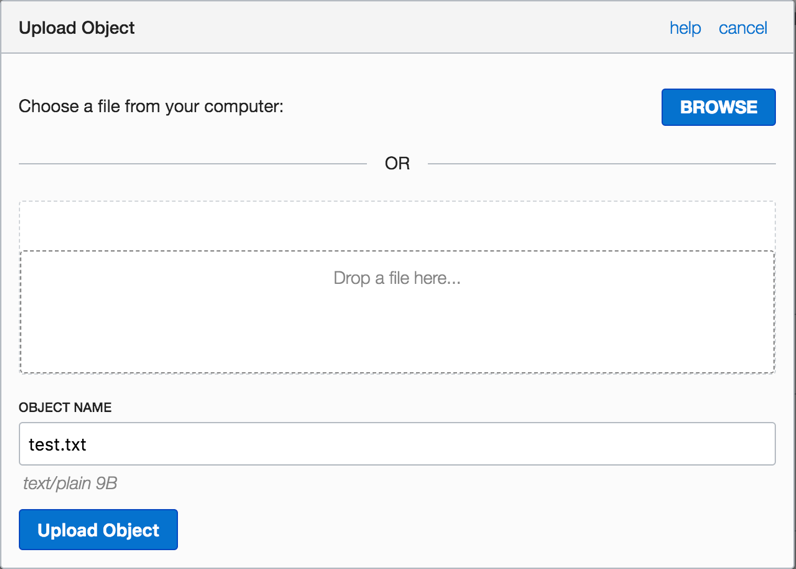
Task: Click the empty right end of the name field
Action: pyautogui.click(x=700, y=444)
